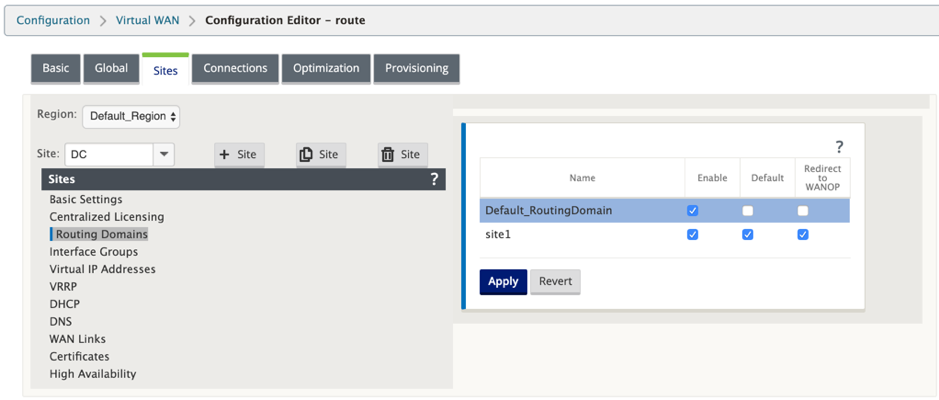Check Redirect to WANOP for Default_RoutingDomain
Image resolution: width=939 pixels, height=400 pixels.
click(x=803, y=211)
